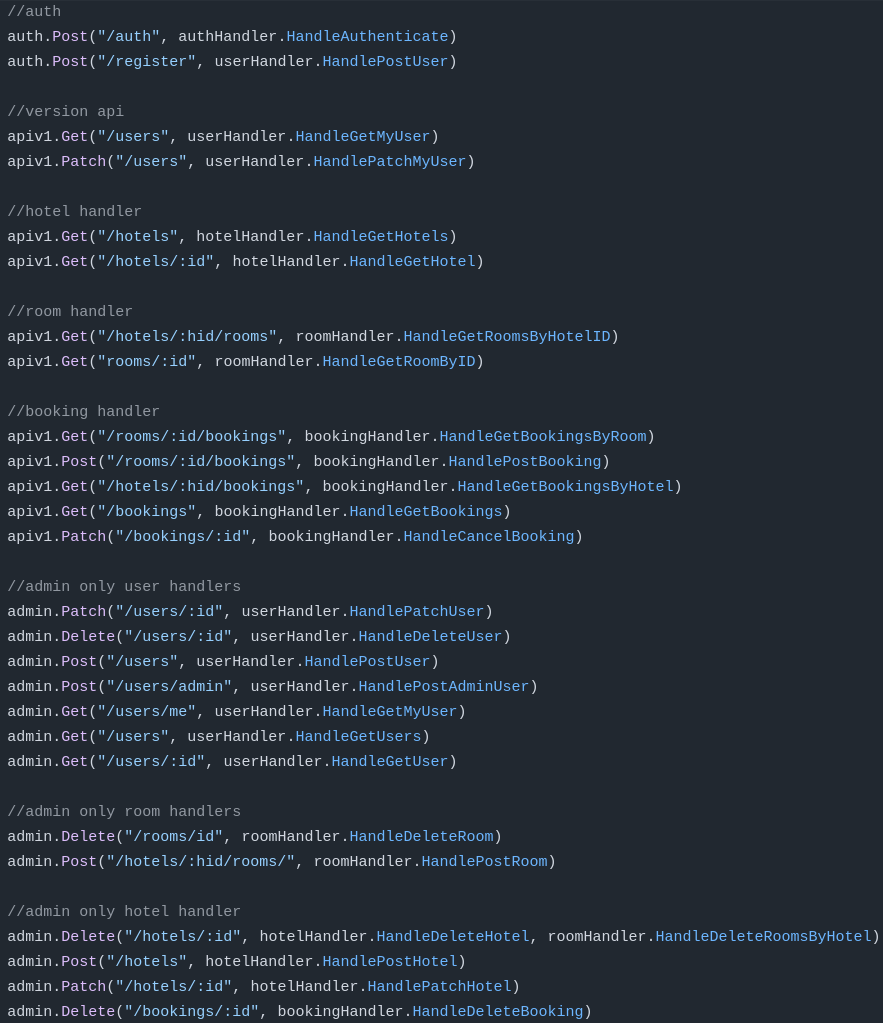
Task: Click the HandleGetBookingsByRoom method
Action: coord(543,437)
